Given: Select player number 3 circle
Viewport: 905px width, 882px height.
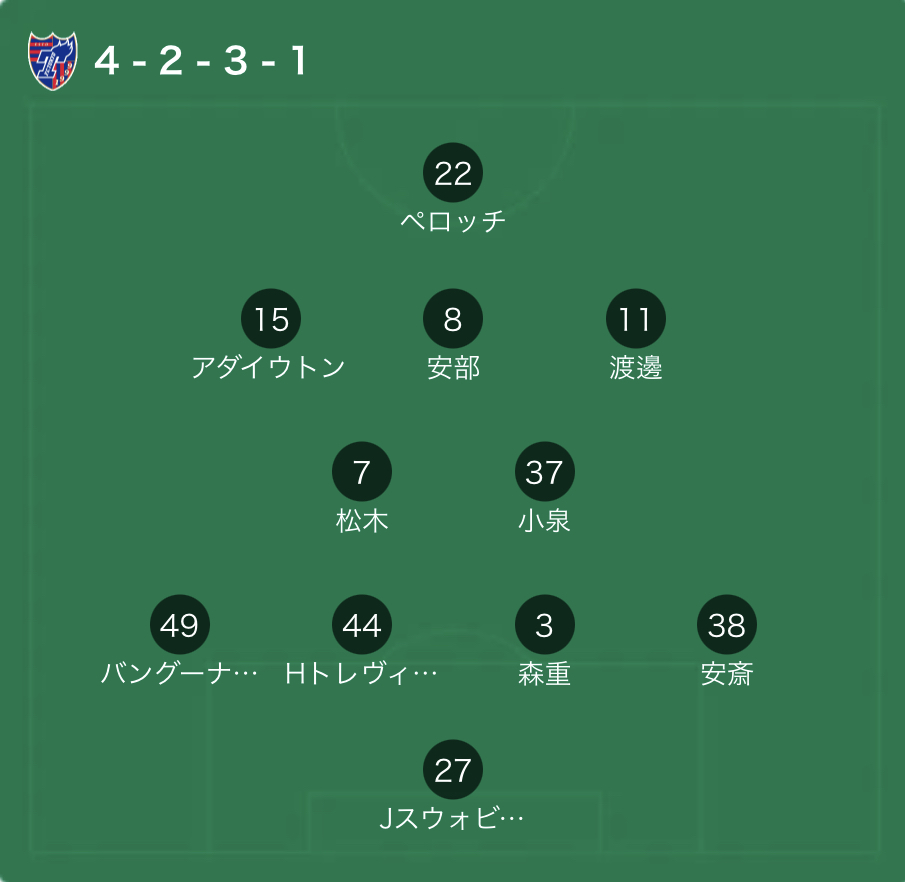Looking at the screenshot, I should click(544, 625).
